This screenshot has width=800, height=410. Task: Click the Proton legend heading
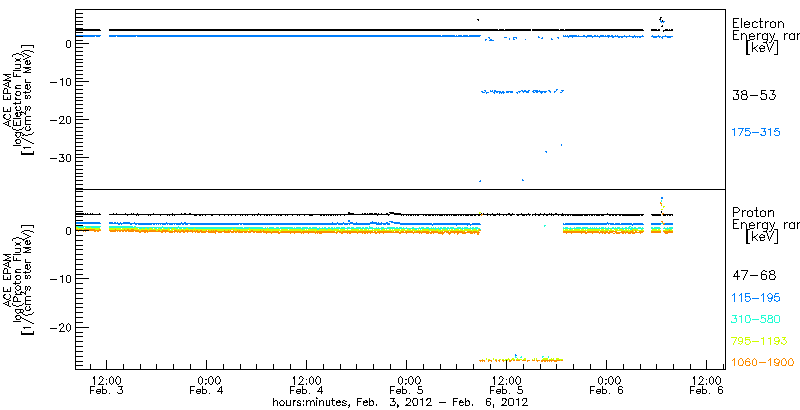point(753,213)
